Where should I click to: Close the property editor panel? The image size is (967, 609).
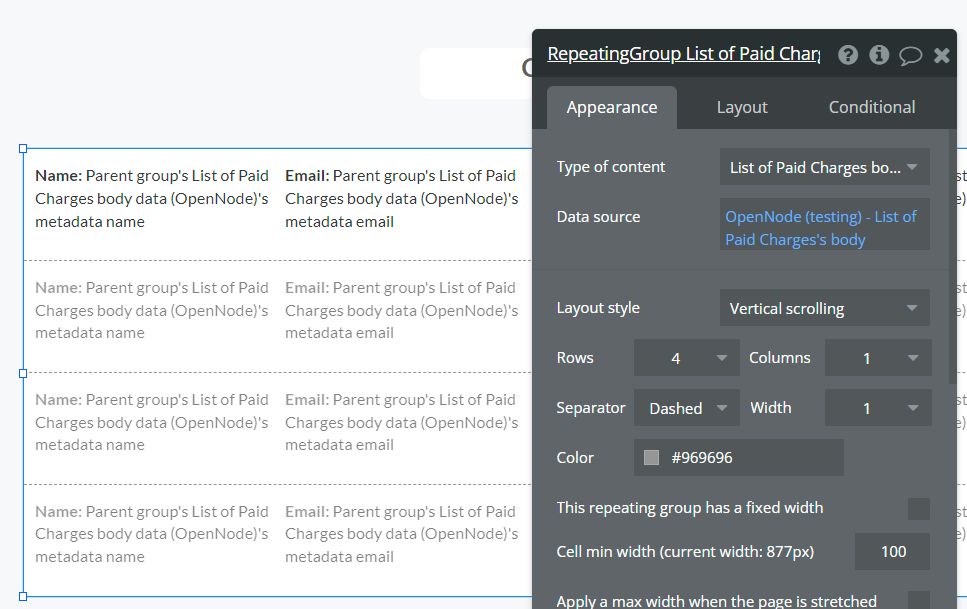[941, 55]
